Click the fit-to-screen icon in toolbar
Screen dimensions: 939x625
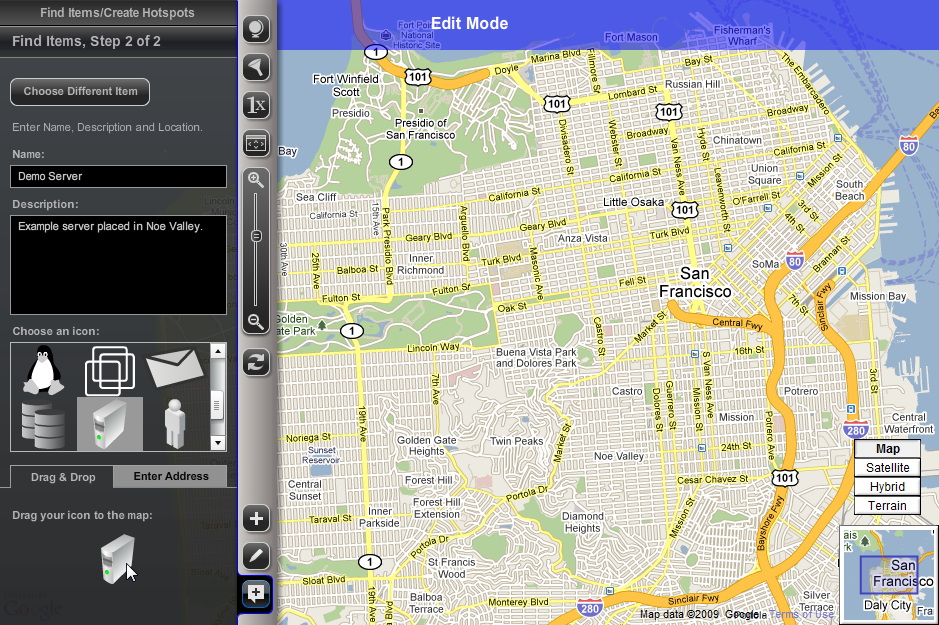257,143
